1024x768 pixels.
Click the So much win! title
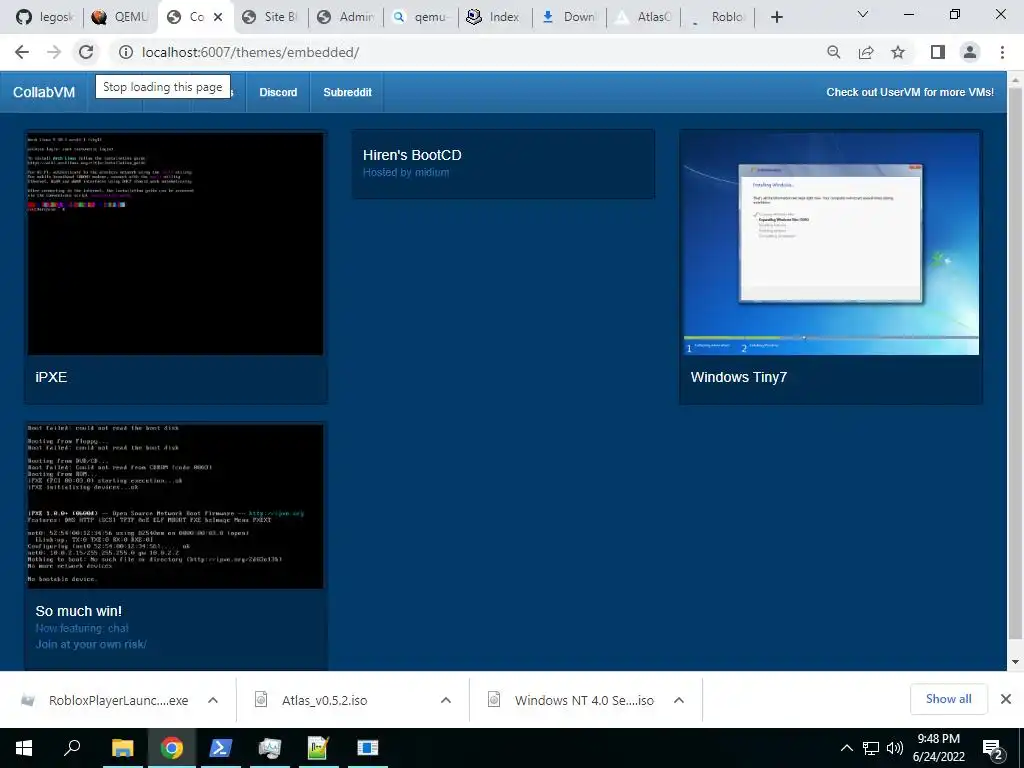78,611
